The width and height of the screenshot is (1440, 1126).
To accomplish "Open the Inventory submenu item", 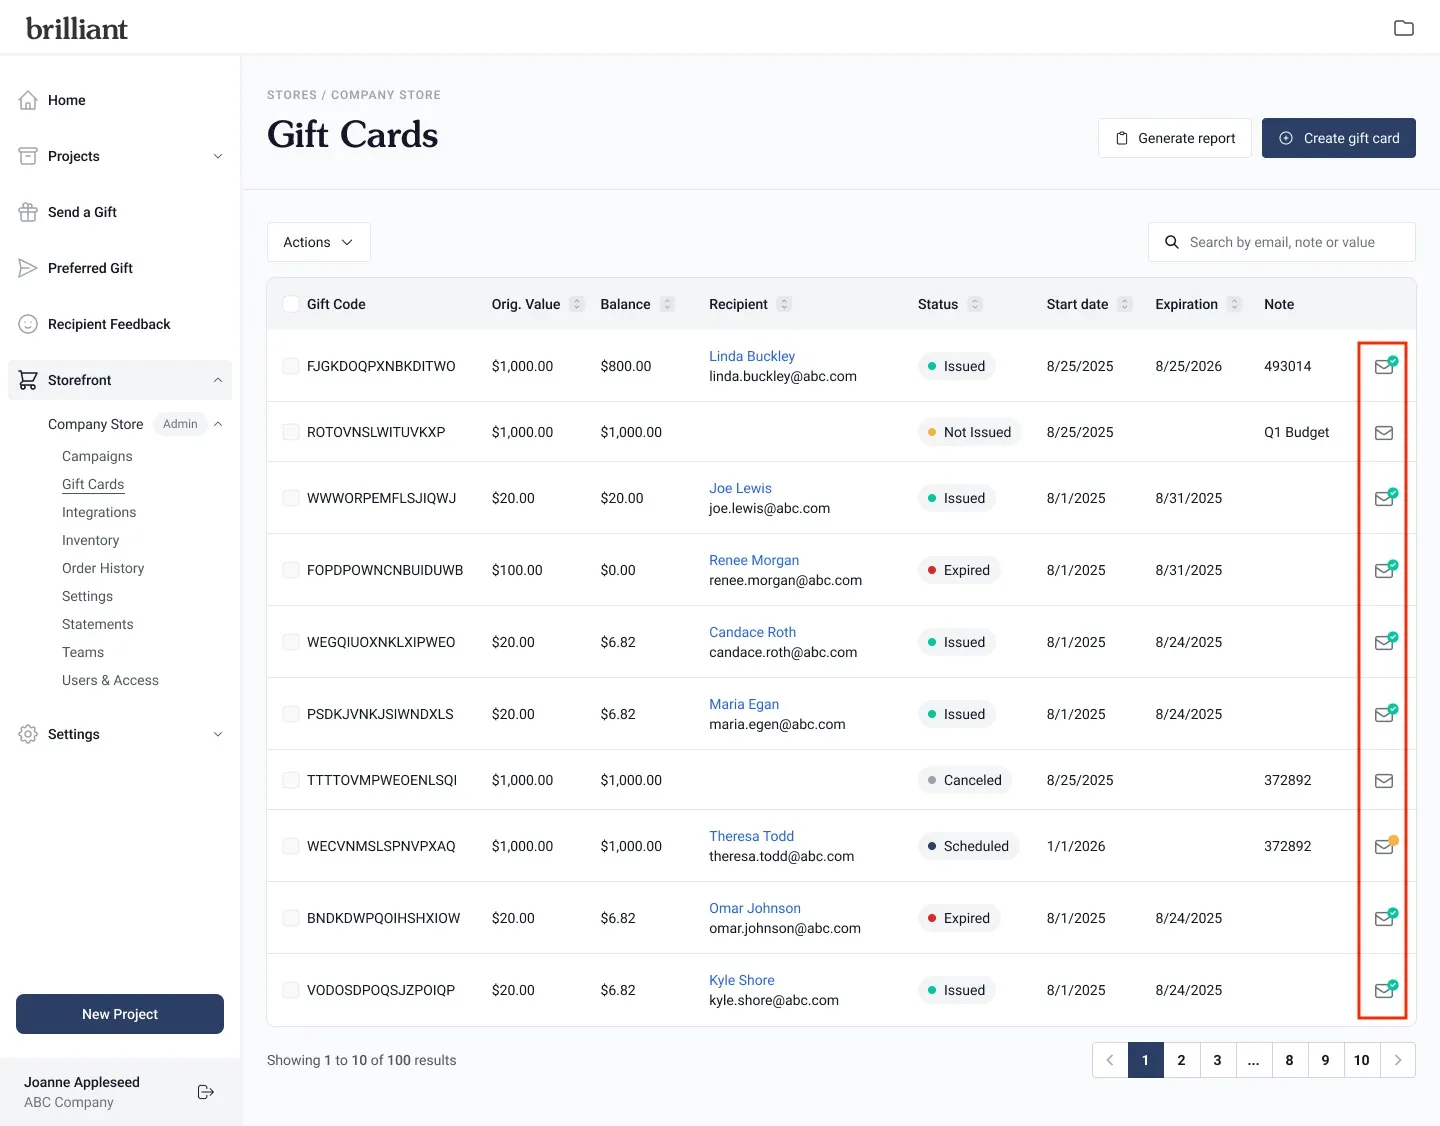I will (x=90, y=540).
